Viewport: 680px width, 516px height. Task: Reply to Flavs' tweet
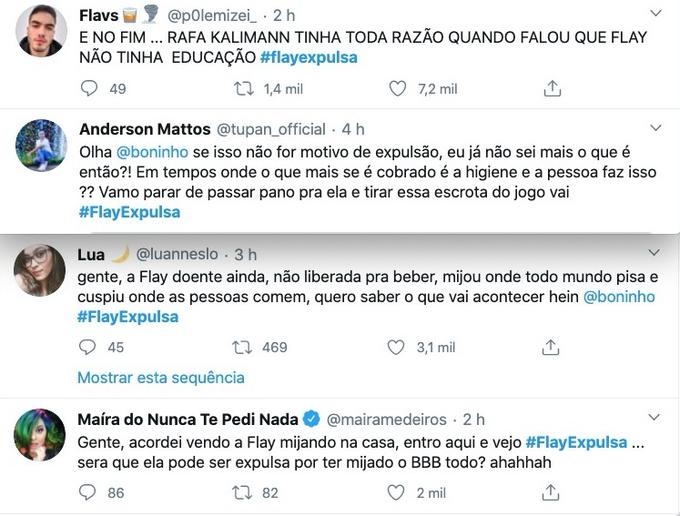[x=89, y=89]
